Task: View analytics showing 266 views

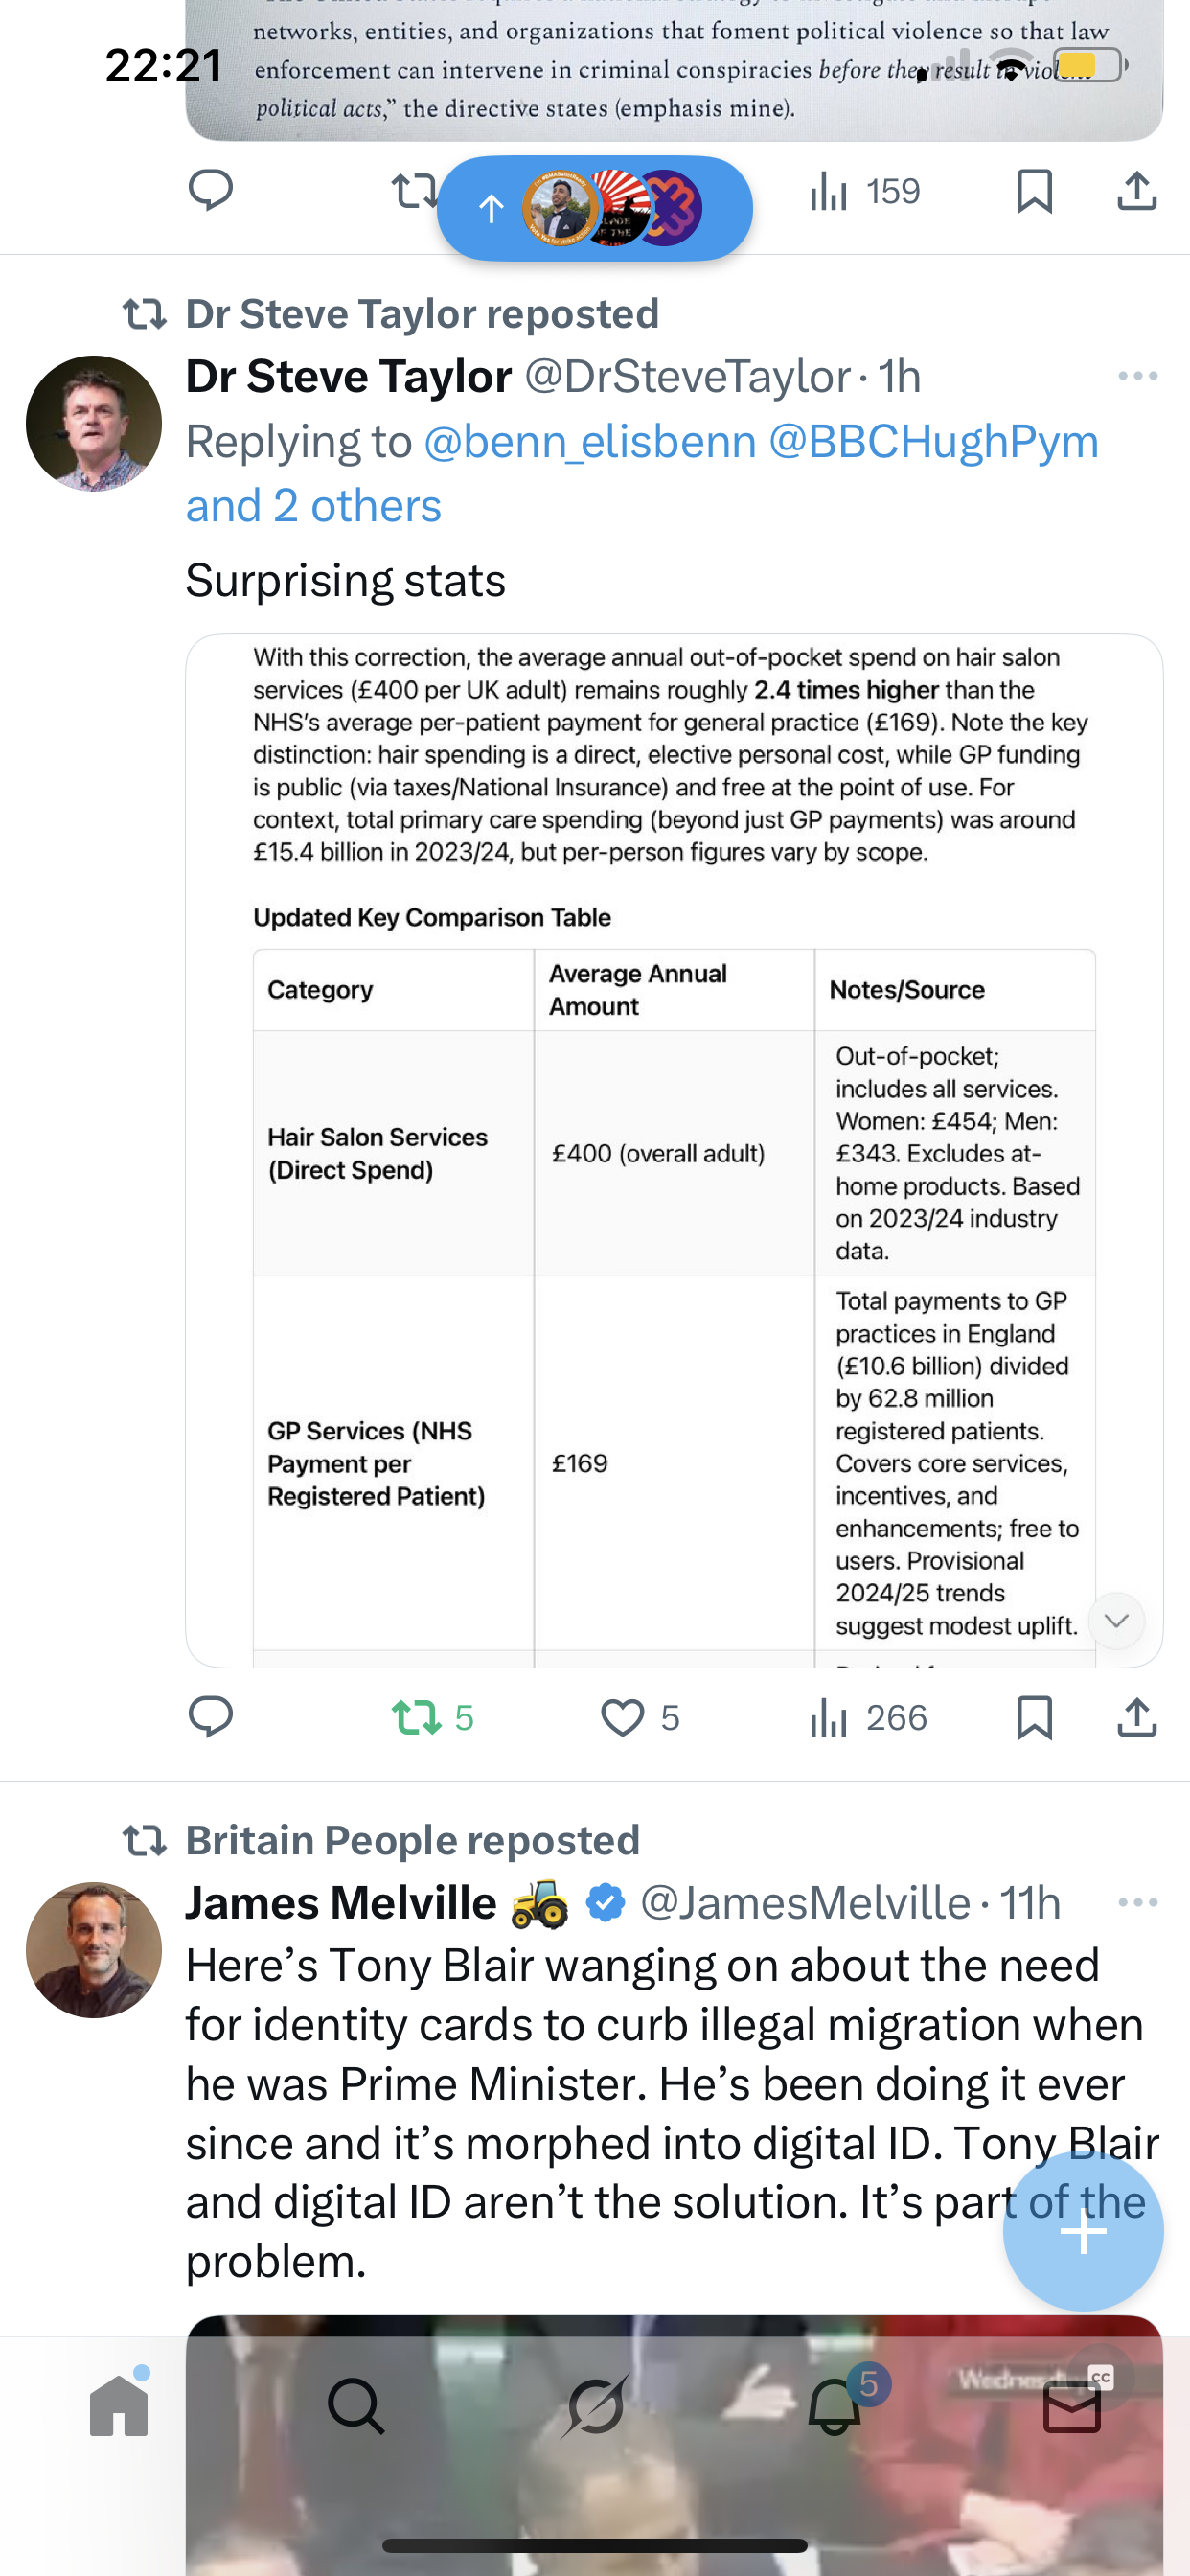Action: 868,1717
